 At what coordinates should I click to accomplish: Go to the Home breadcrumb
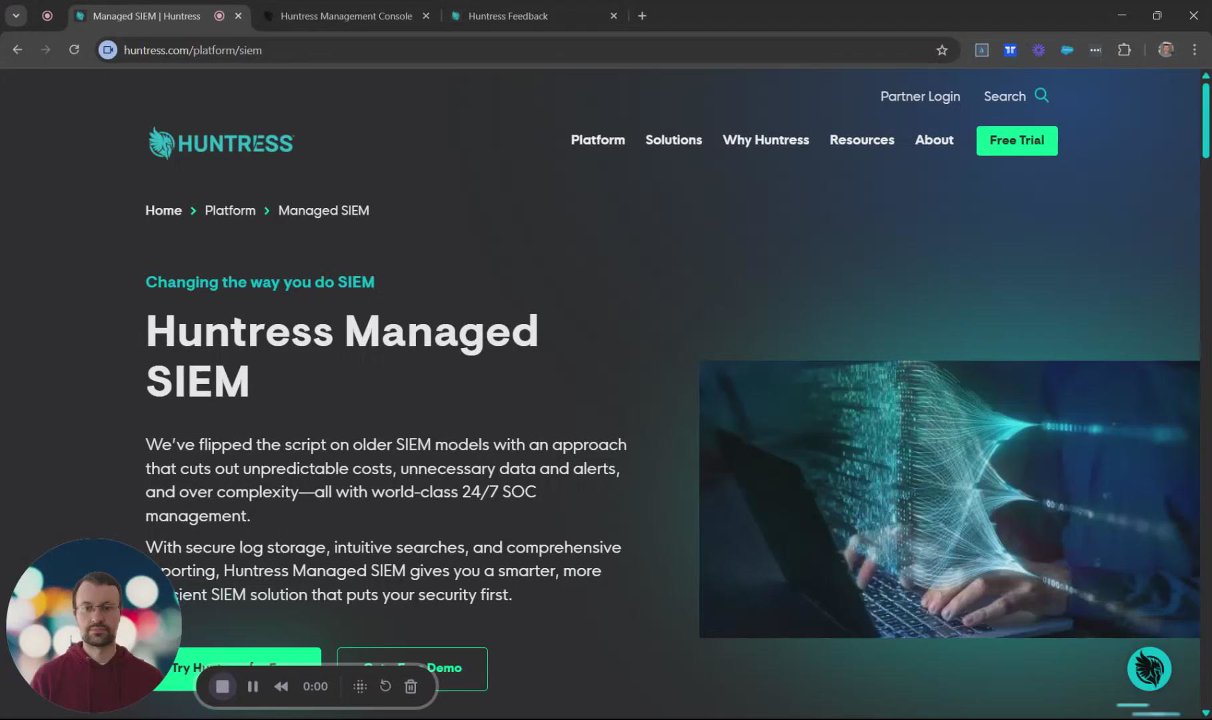[x=164, y=210]
